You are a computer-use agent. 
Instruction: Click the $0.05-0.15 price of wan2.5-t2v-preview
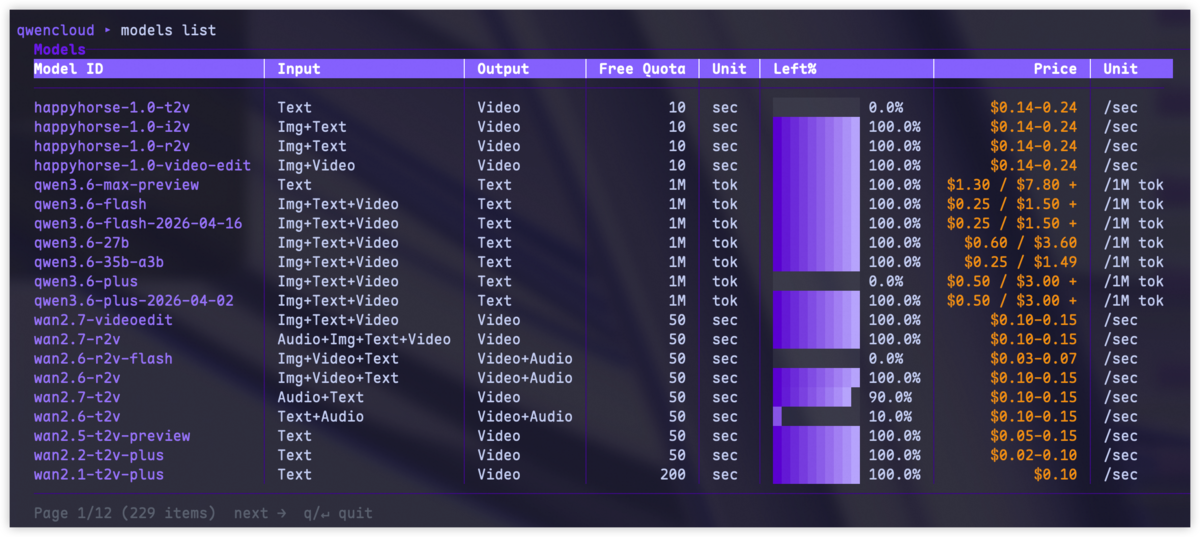[1034, 436]
